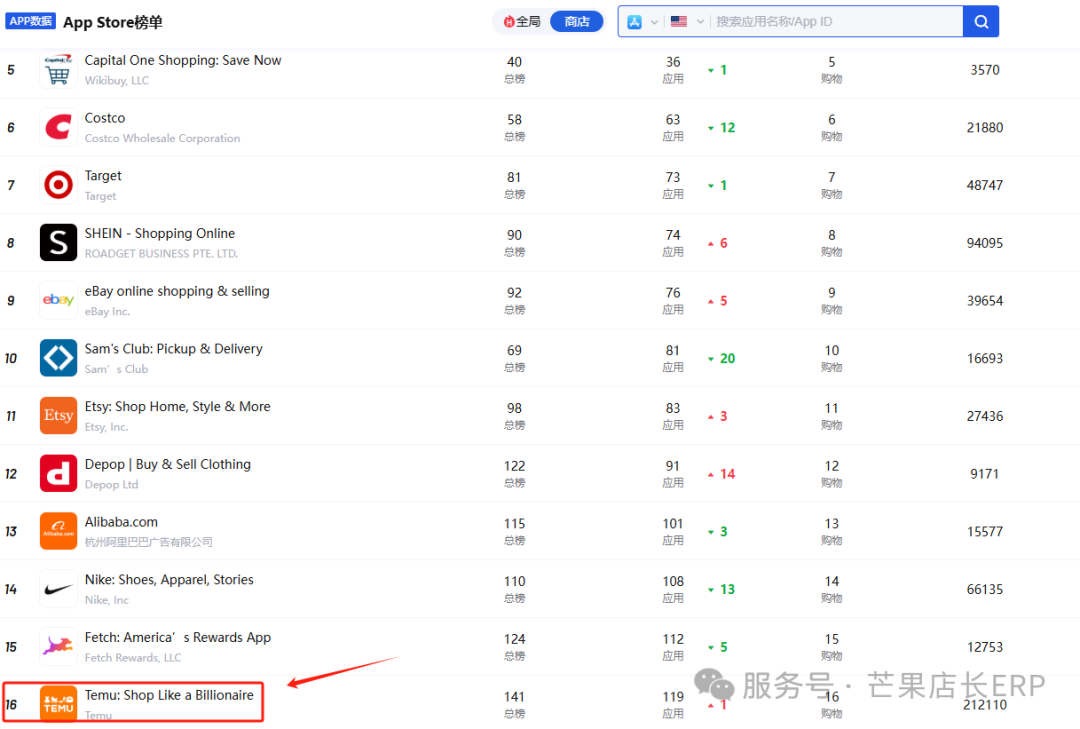Open Fetch: America's Rewards App title
The width and height of the screenshot is (1080, 729).
click(x=178, y=637)
